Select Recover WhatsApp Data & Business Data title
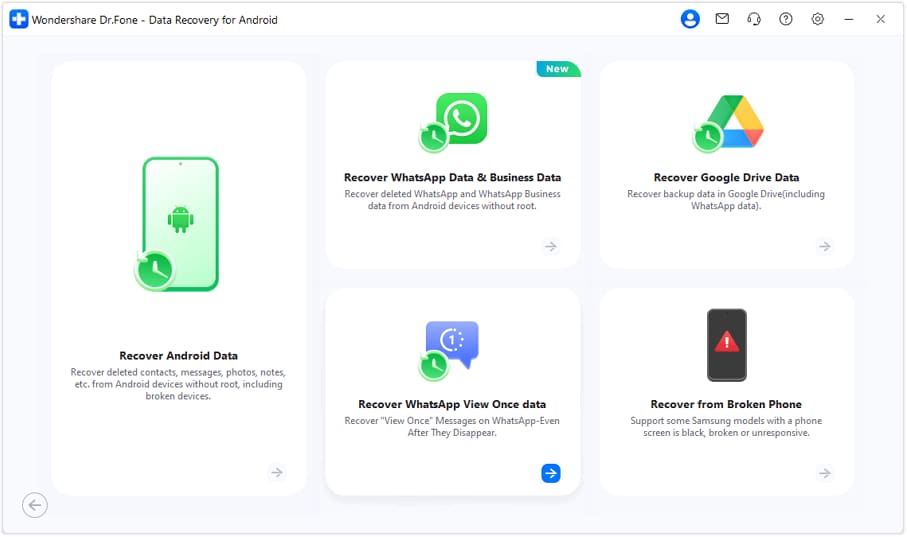This screenshot has width=907, height=537. 452,178
